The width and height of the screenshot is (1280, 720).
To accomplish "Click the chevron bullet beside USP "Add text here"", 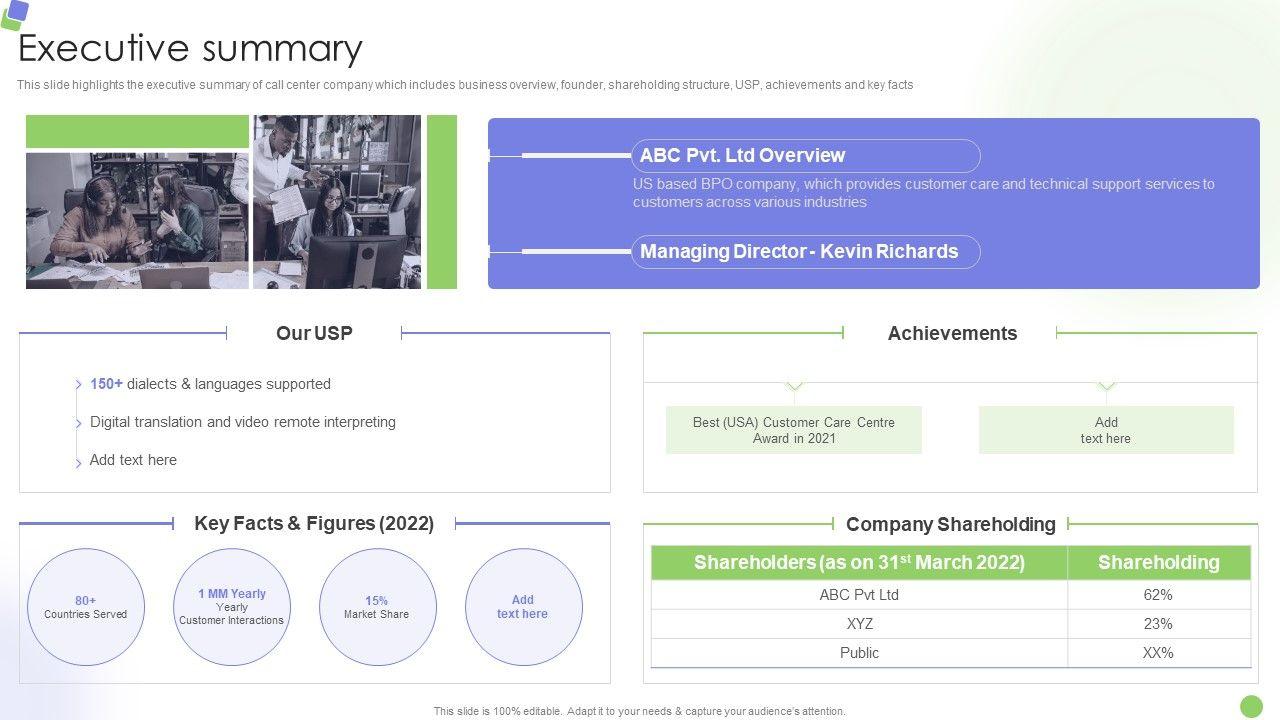I will coord(78,462).
